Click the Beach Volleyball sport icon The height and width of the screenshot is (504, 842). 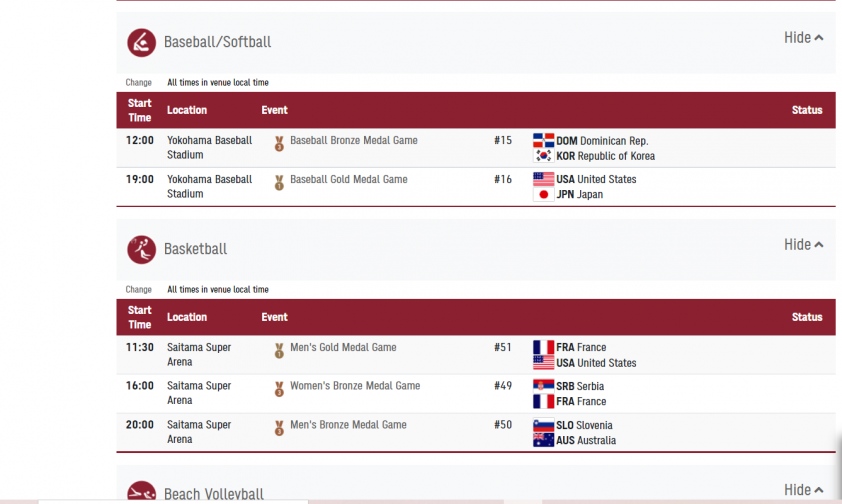tap(141, 491)
